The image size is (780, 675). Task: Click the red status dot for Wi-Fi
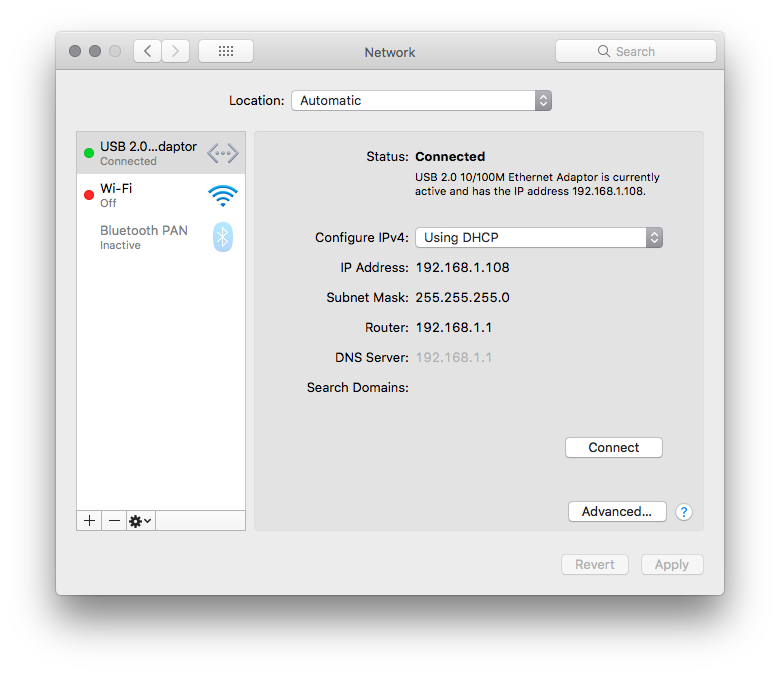(89, 195)
